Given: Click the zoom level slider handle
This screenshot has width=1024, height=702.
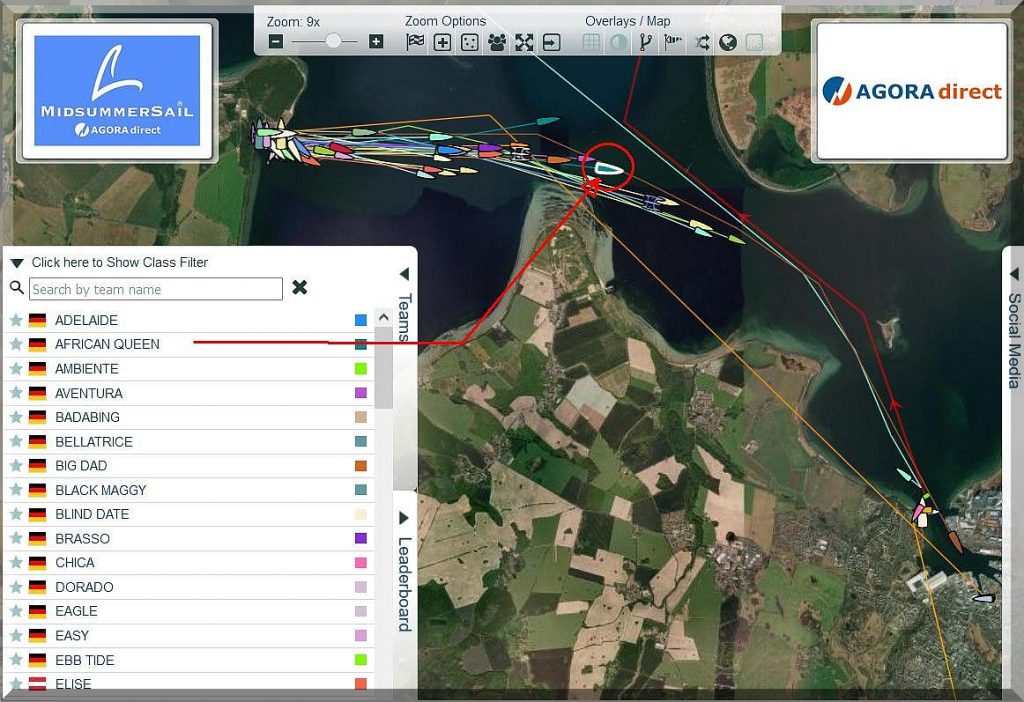Looking at the screenshot, I should tap(334, 42).
